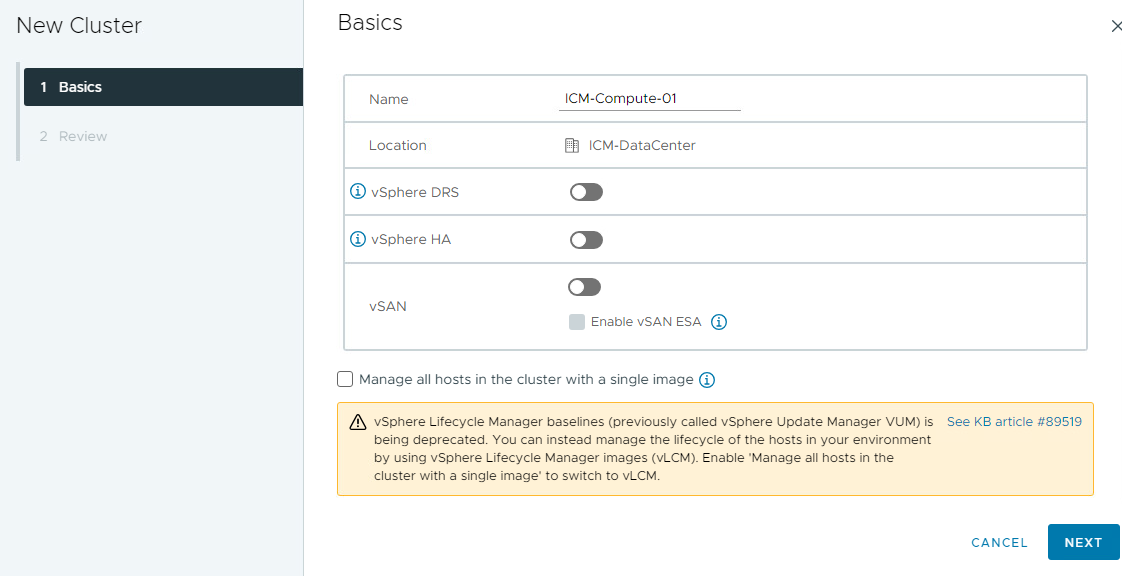The width and height of the screenshot is (1122, 576).
Task: Click the datacenter icon beside ICM-DataCenter
Action: tap(571, 145)
